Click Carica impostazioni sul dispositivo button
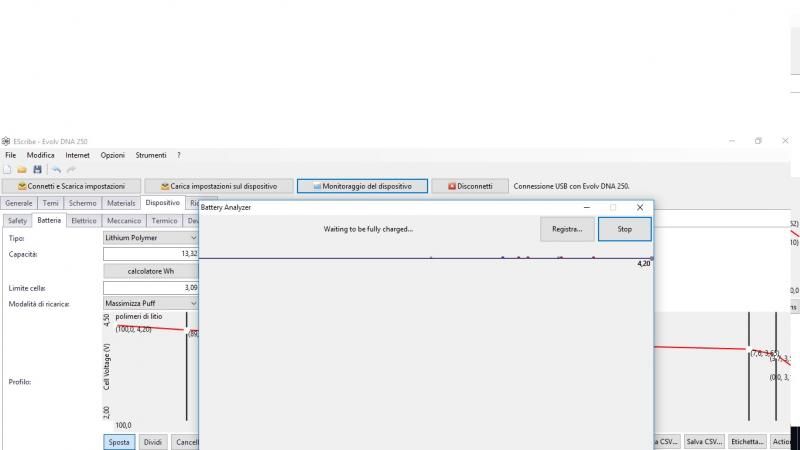The height and width of the screenshot is (450, 800). point(219,186)
